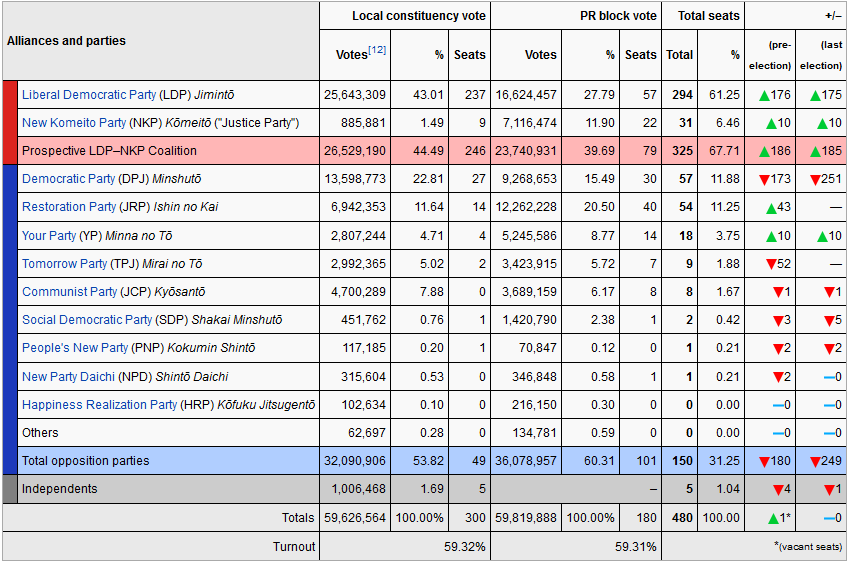848x564 pixels.
Task: Select the 'Prospective LDP–NKP Coalition' row label
Action: click(x=109, y=151)
